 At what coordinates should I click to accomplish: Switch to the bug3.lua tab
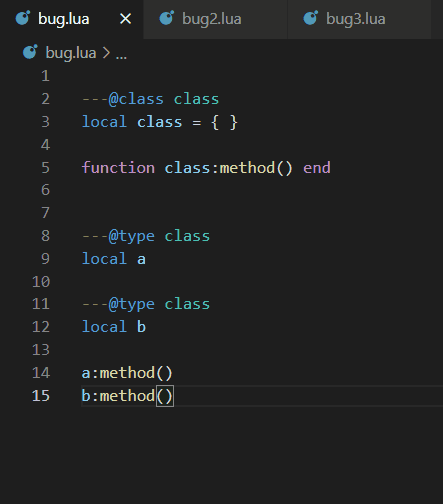click(359, 19)
